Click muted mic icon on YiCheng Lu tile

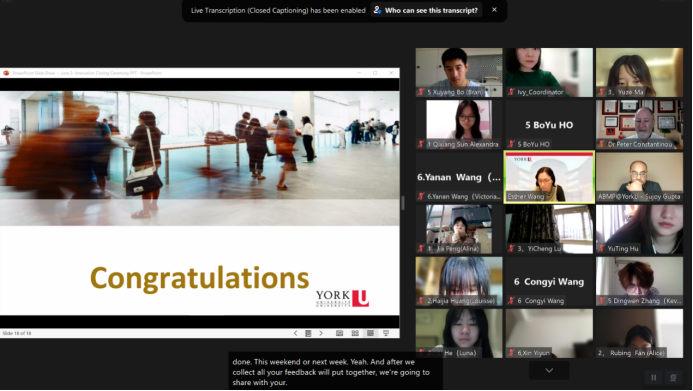pos(511,248)
